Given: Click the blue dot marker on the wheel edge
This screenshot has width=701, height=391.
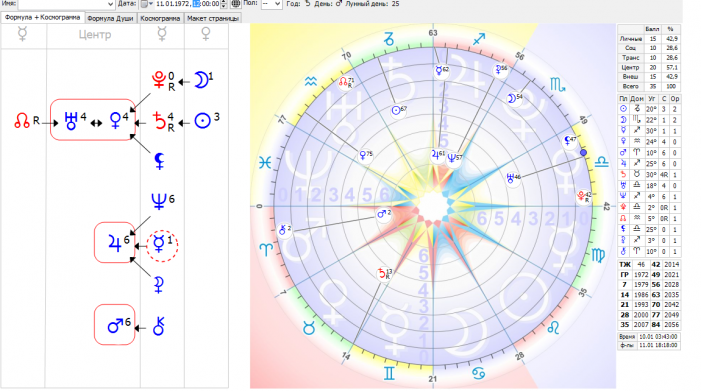Looking at the screenshot, I should pos(583,153).
